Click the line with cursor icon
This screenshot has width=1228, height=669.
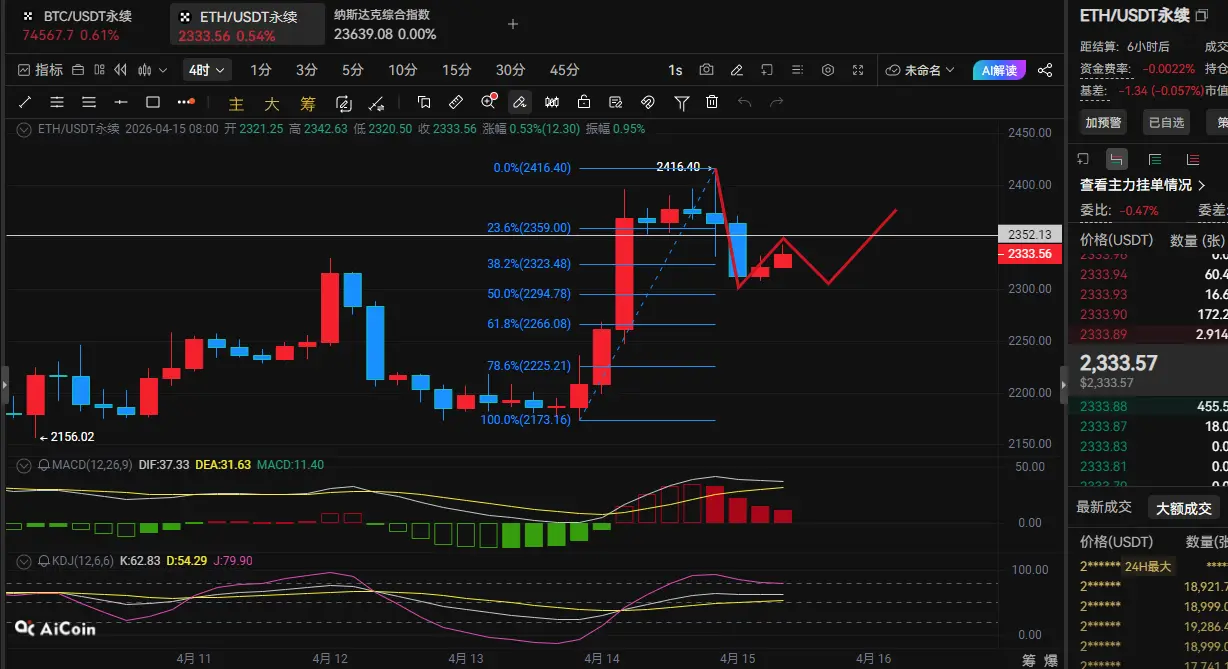pos(376,102)
